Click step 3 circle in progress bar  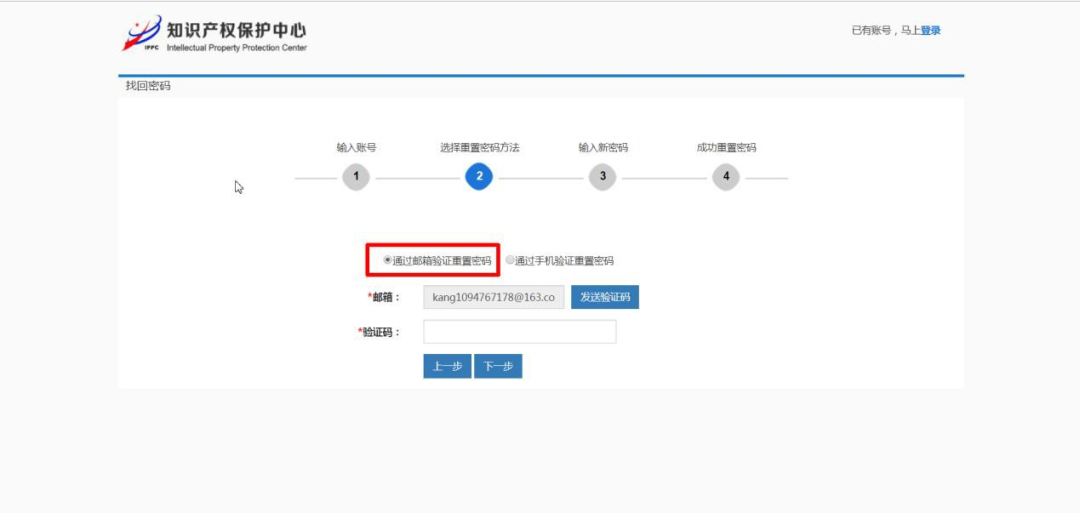click(602, 178)
